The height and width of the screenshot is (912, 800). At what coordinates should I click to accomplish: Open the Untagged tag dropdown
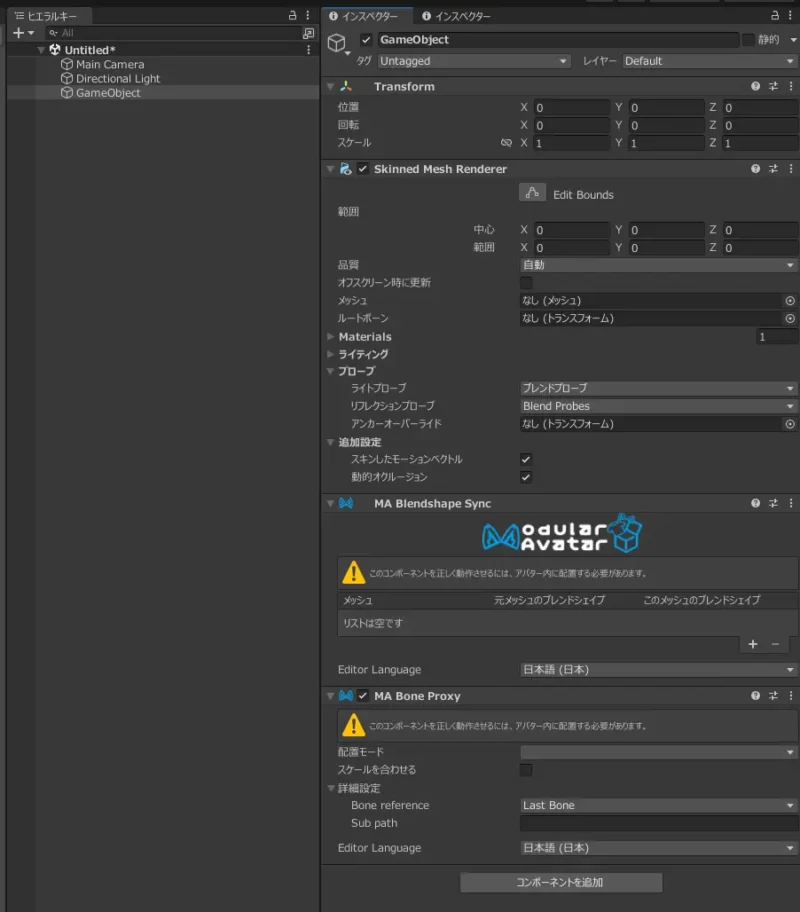coord(474,61)
